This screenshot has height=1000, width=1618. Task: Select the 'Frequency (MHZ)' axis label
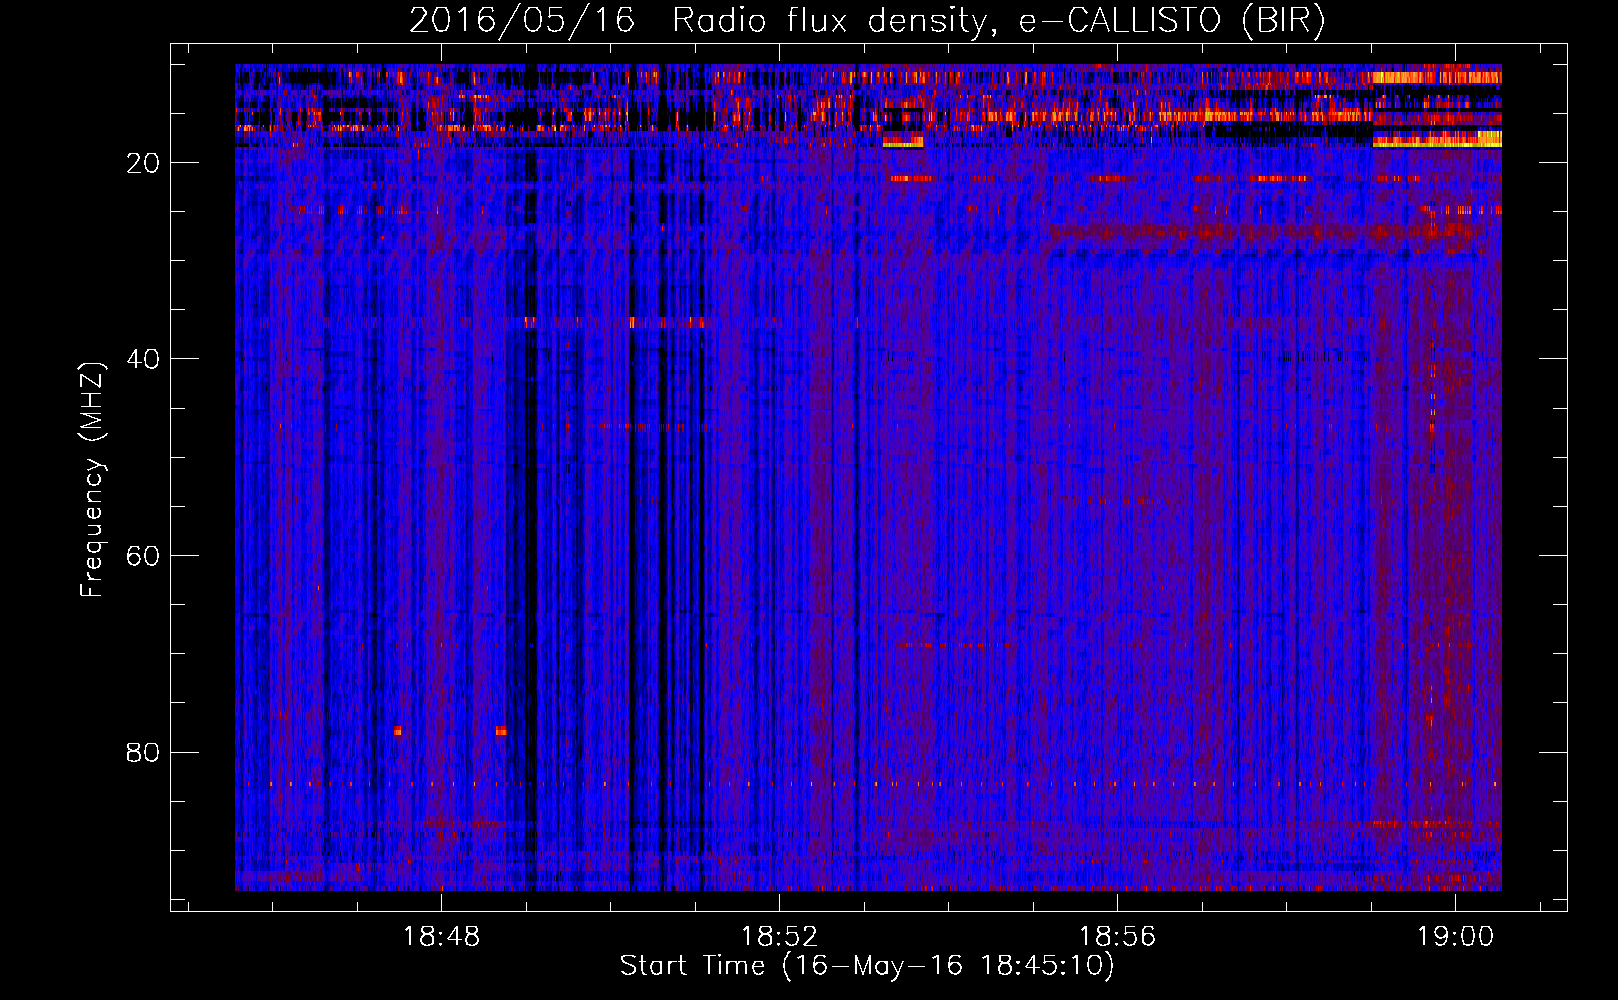coord(92,479)
